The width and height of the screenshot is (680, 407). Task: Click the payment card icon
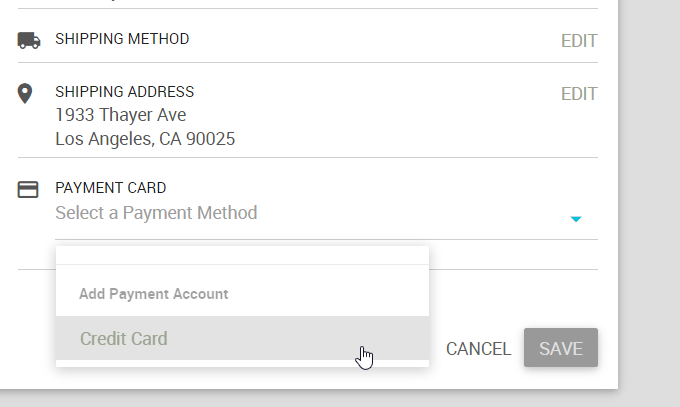[28, 189]
